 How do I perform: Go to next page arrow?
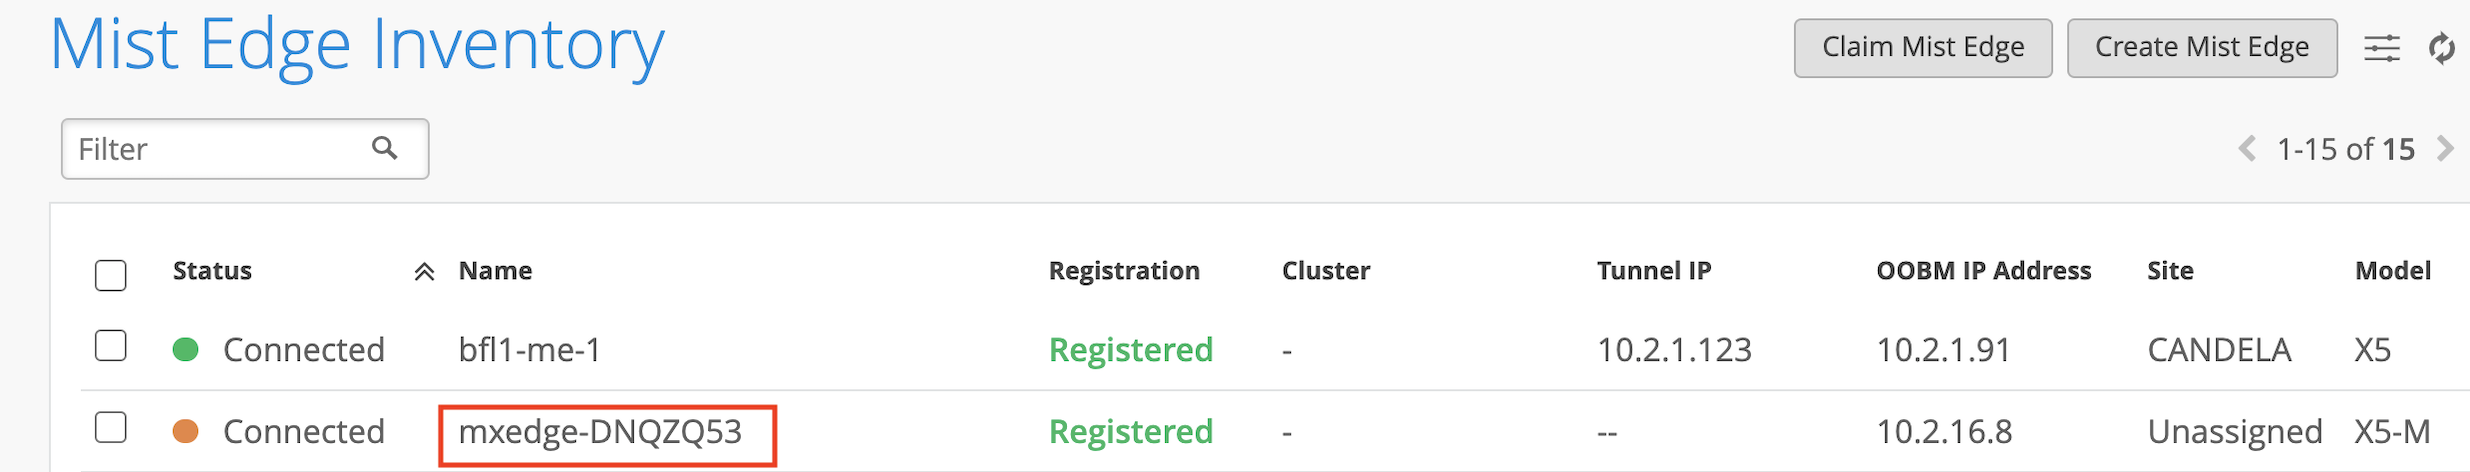point(2445,149)
